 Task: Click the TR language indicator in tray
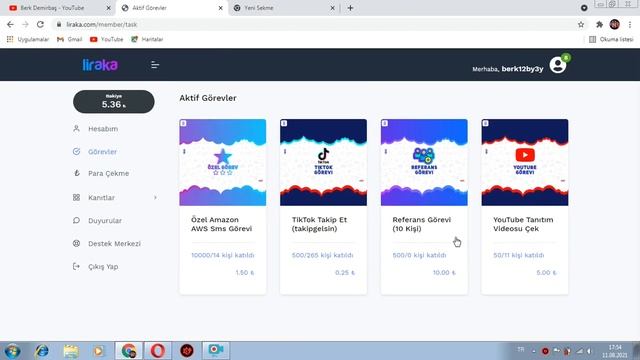point(520,349)
